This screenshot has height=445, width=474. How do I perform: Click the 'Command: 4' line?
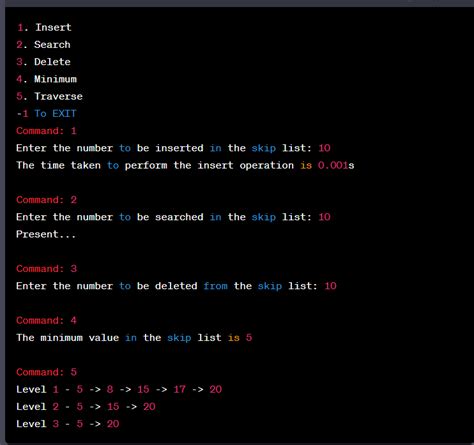click(x=46, y=321)
